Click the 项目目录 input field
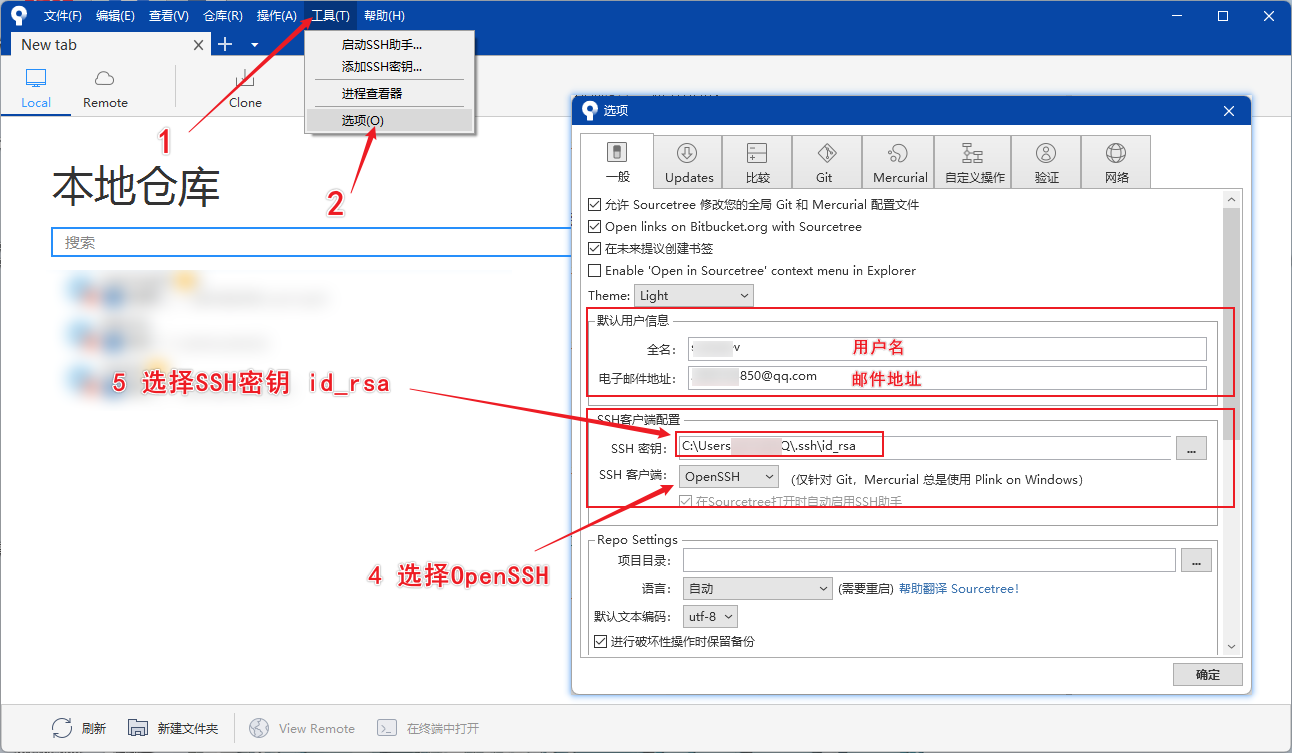The height and width of the screenshot is (753, 1292). (x=929, y=560)
